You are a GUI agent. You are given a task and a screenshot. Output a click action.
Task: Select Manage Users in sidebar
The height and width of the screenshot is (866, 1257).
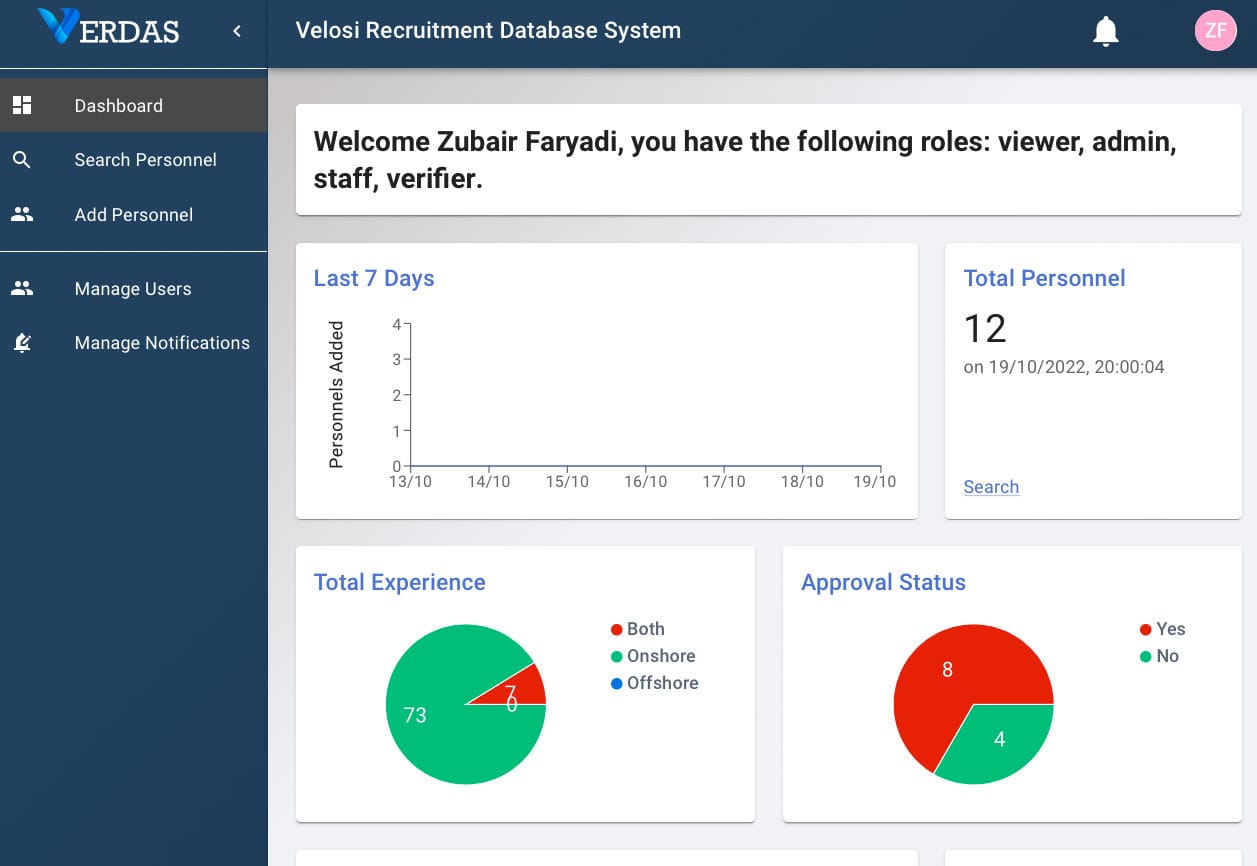click(x=134, y=288)
